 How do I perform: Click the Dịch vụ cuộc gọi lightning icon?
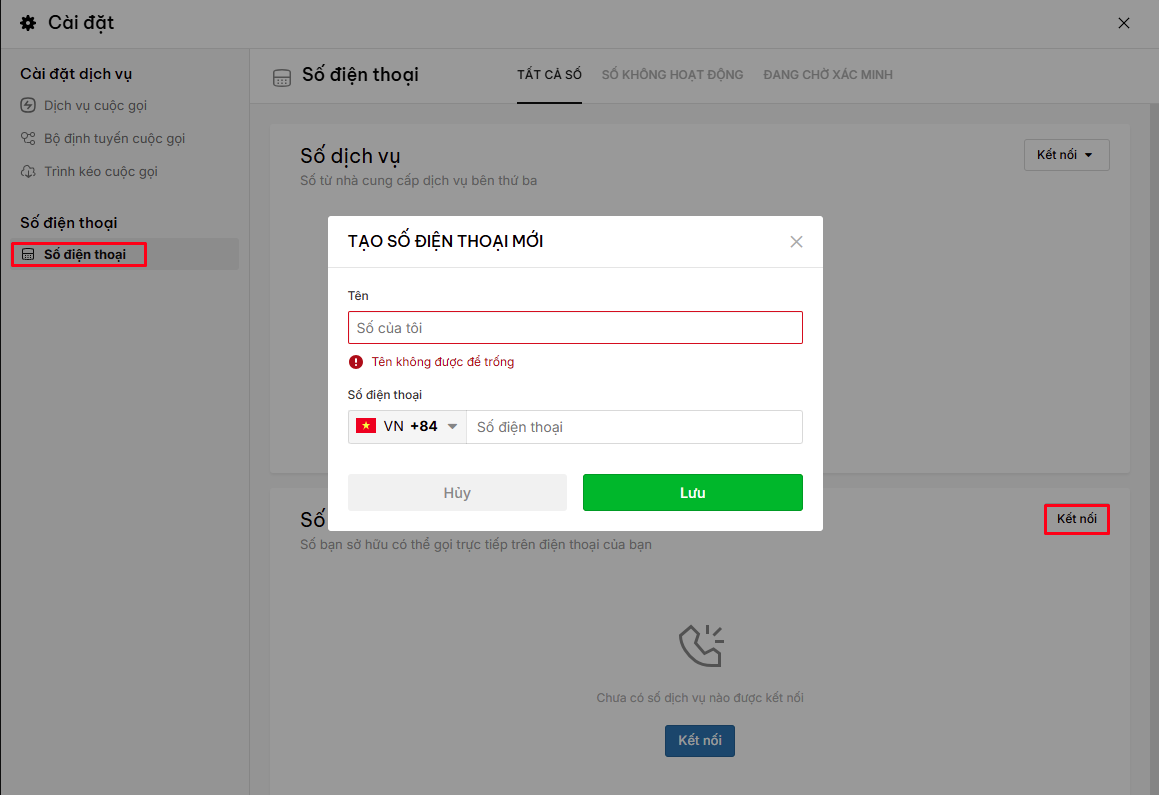(x=28, y=105)
